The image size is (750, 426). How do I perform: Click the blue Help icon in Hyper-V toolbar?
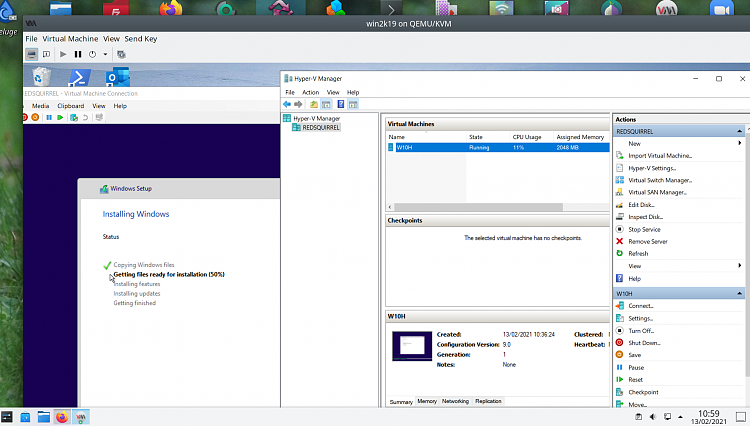point(341,104)
